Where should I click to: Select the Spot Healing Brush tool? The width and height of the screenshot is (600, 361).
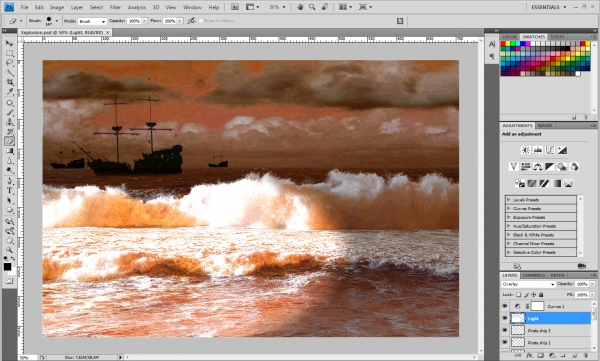tap(9, 103)
